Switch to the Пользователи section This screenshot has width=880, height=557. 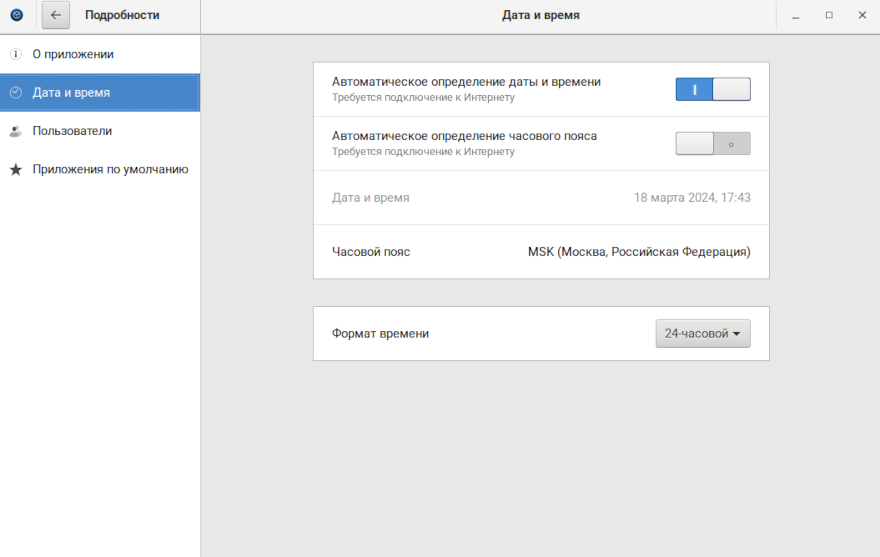click(x=72, y=131)
